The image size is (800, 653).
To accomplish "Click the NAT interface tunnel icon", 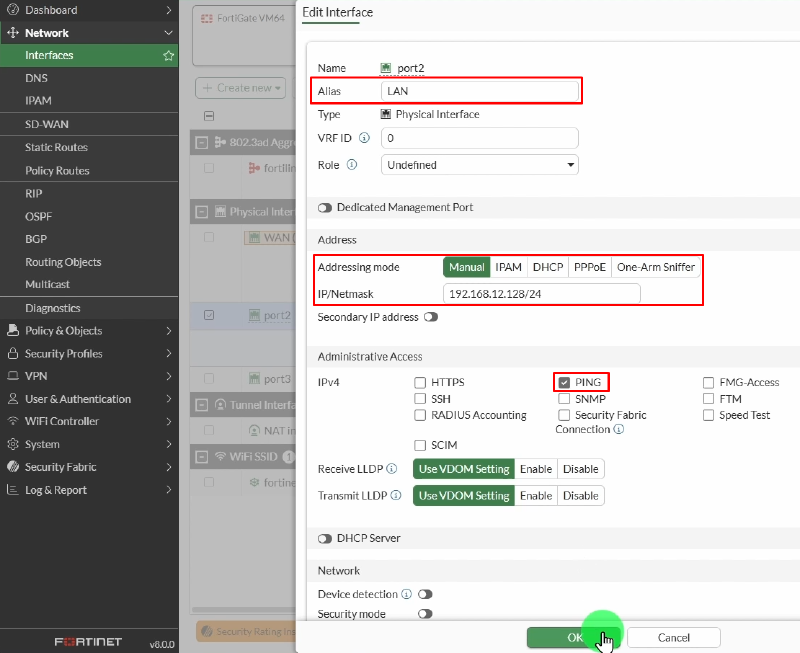I will pos(254,431).
